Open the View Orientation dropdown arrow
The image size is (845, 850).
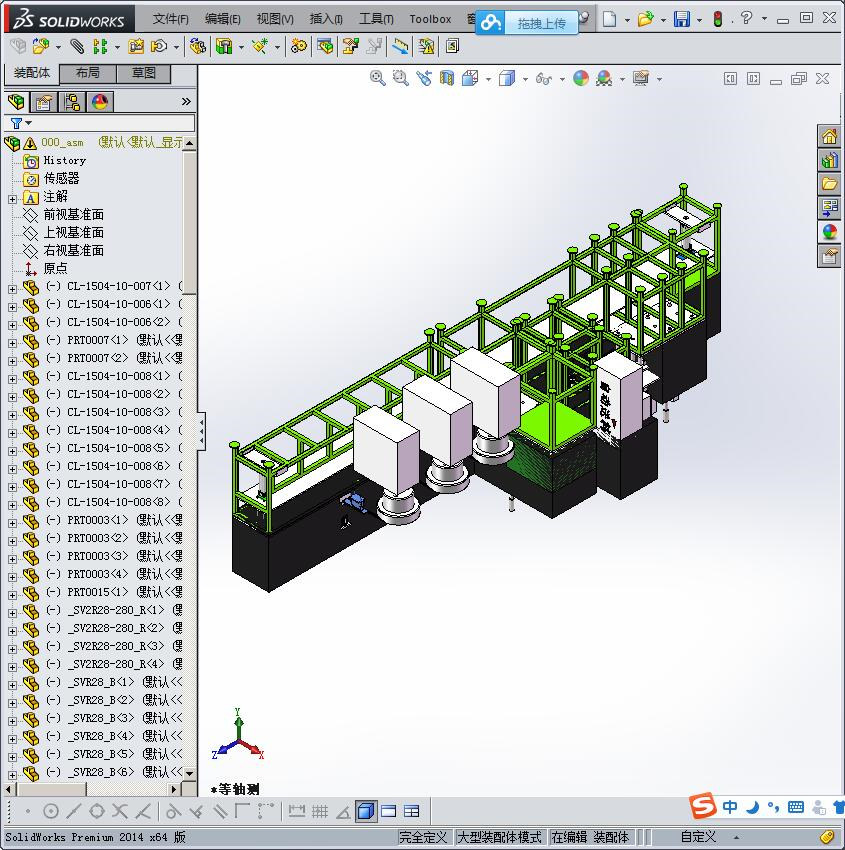pos(488,79)
